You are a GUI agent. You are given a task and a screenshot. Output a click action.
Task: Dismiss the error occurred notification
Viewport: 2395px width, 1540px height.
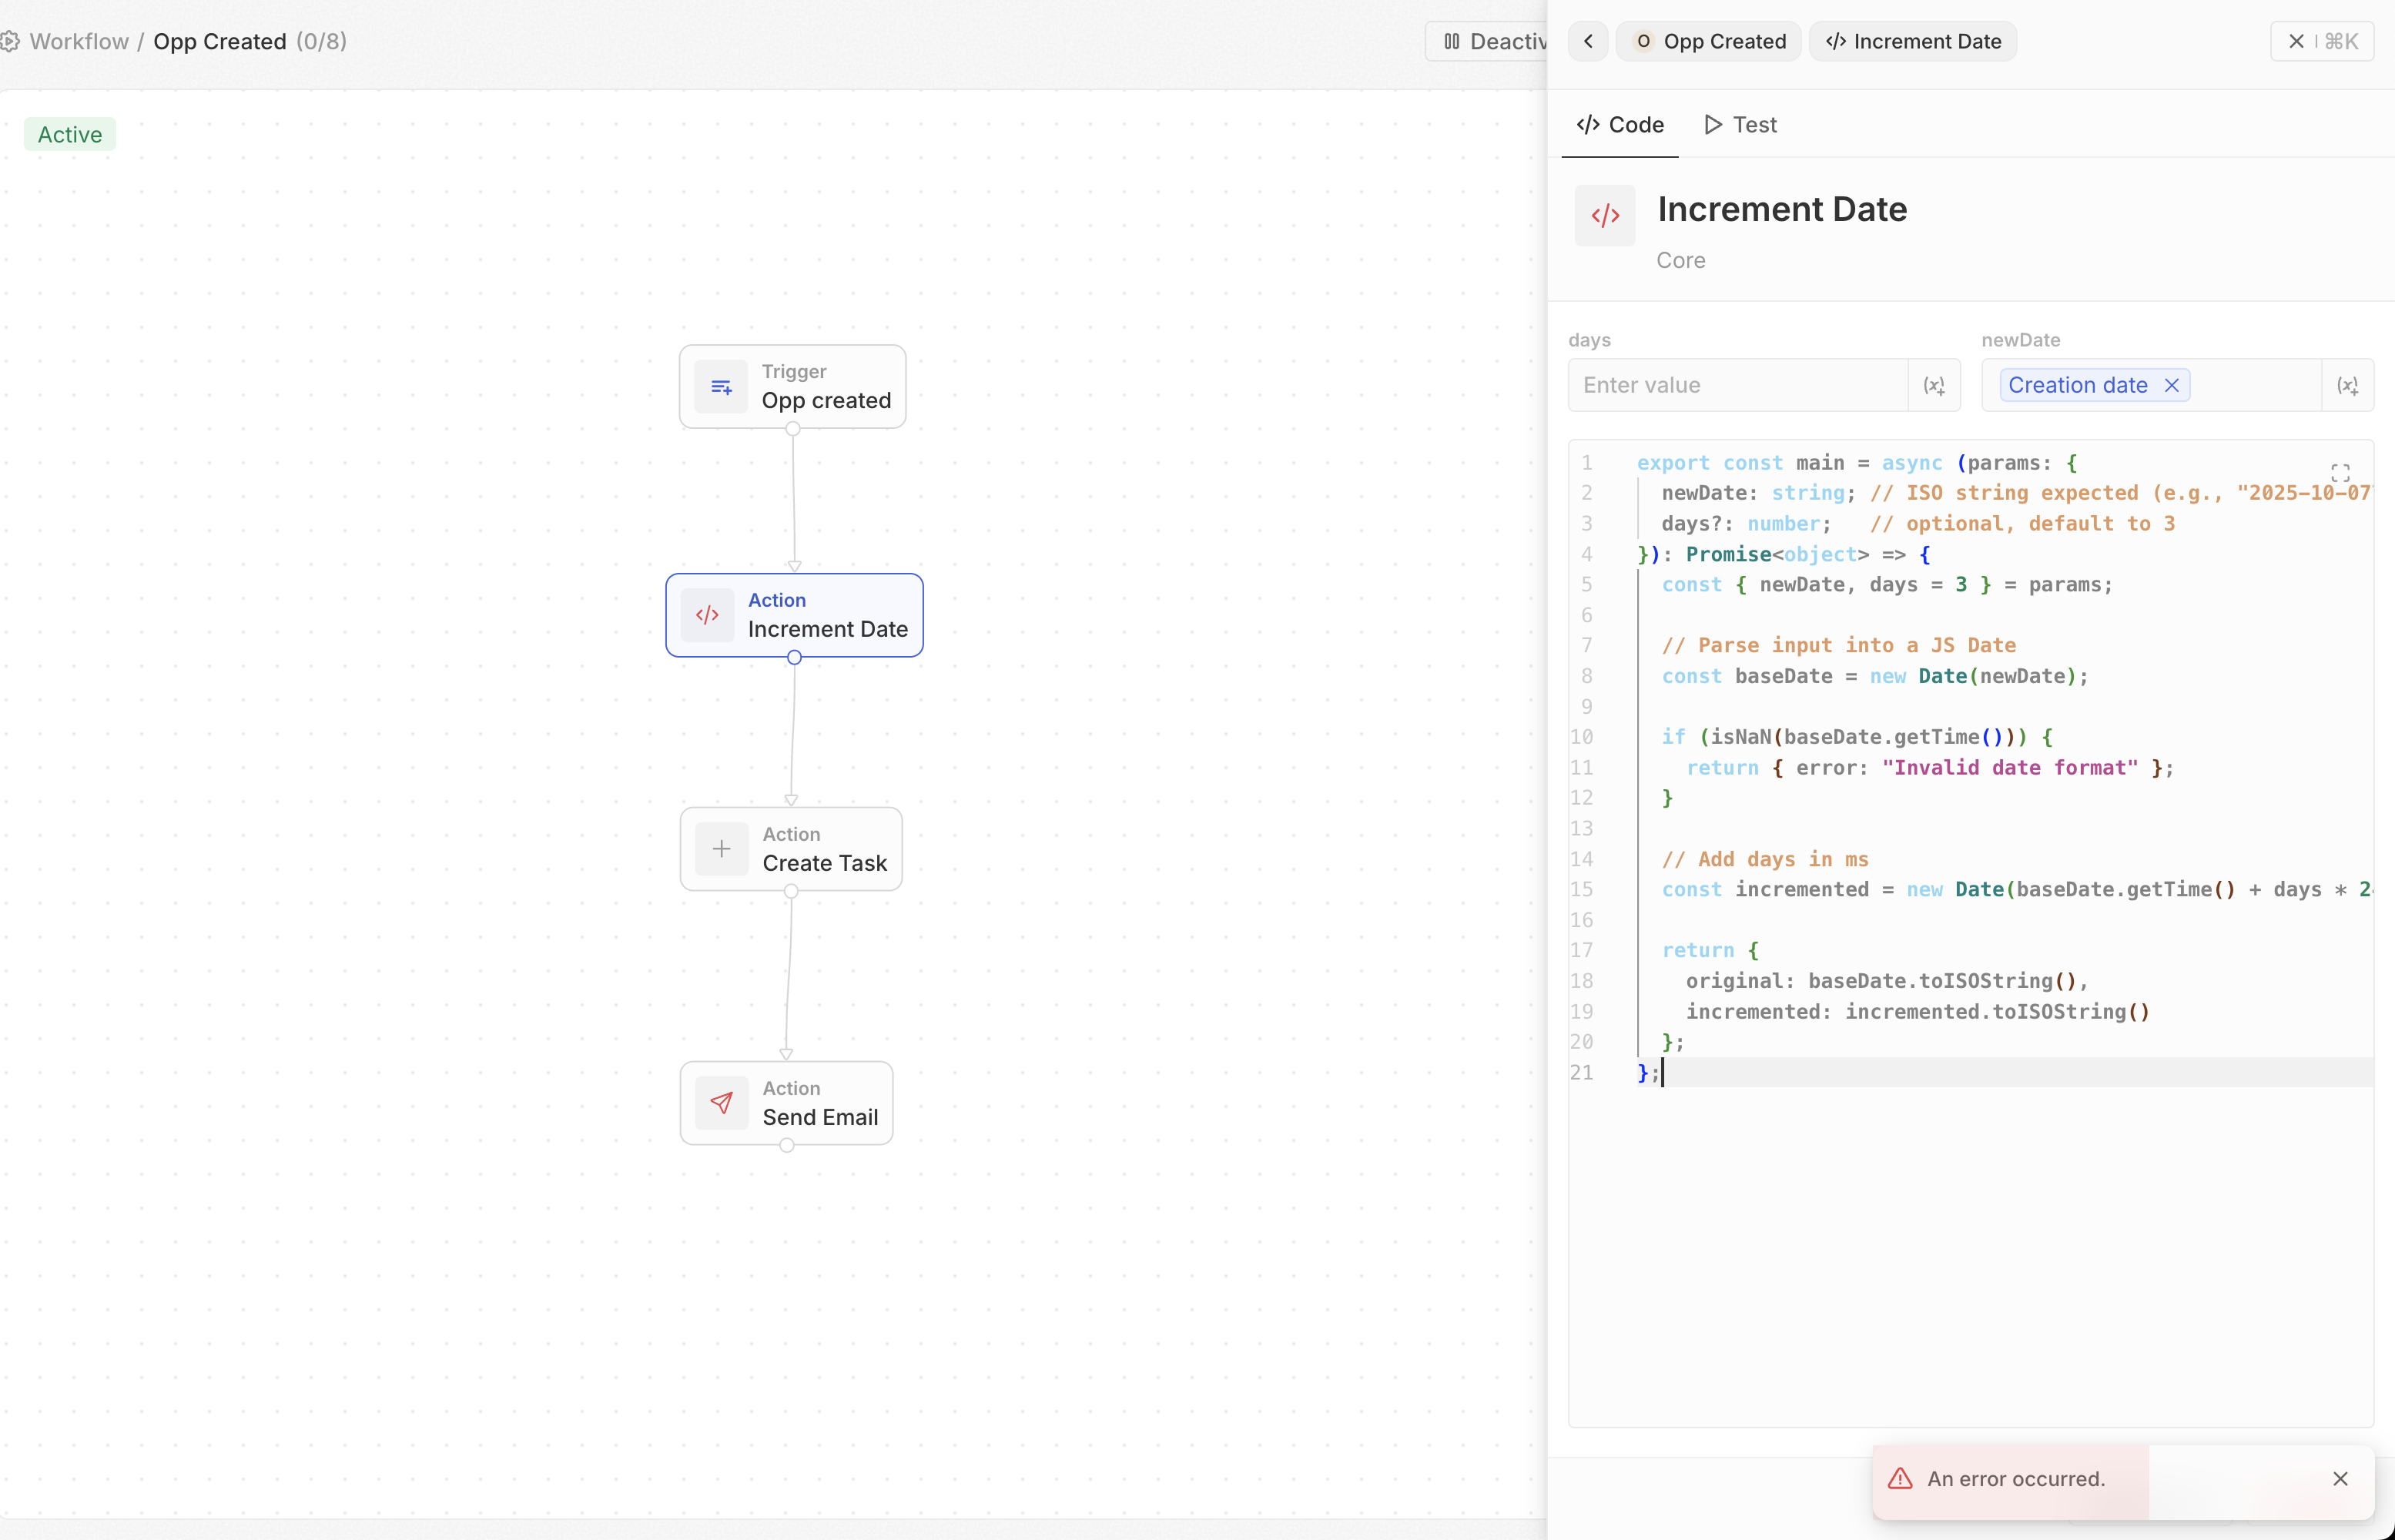(x=2340, y=1478)
